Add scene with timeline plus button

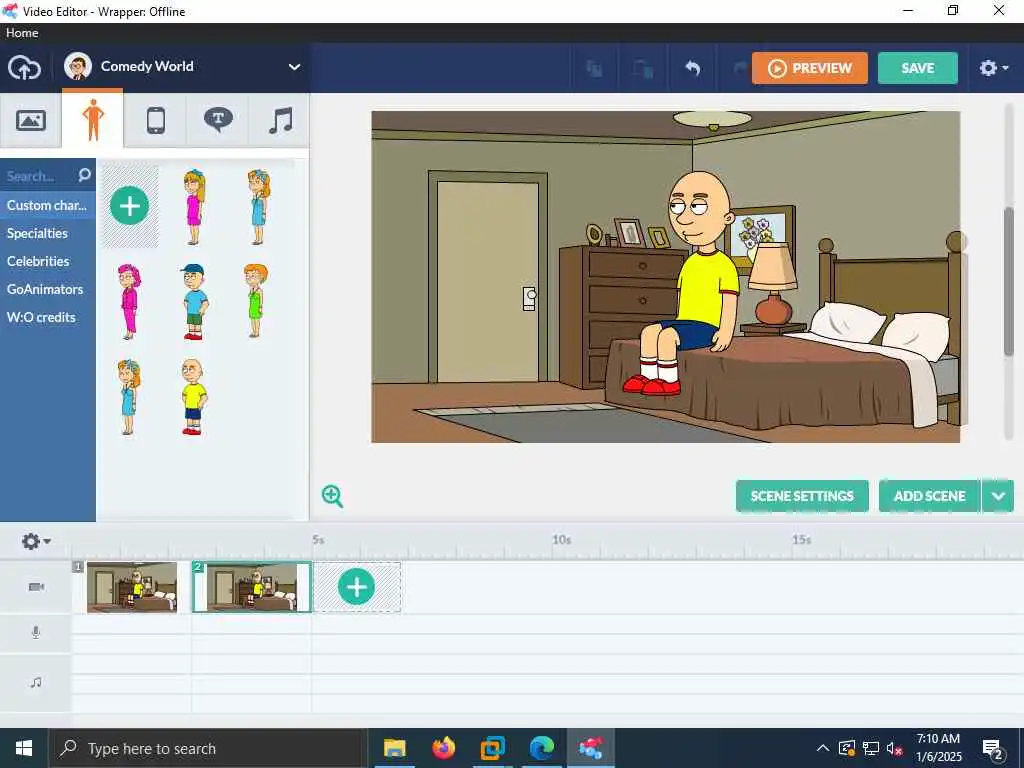coord(357,586)
